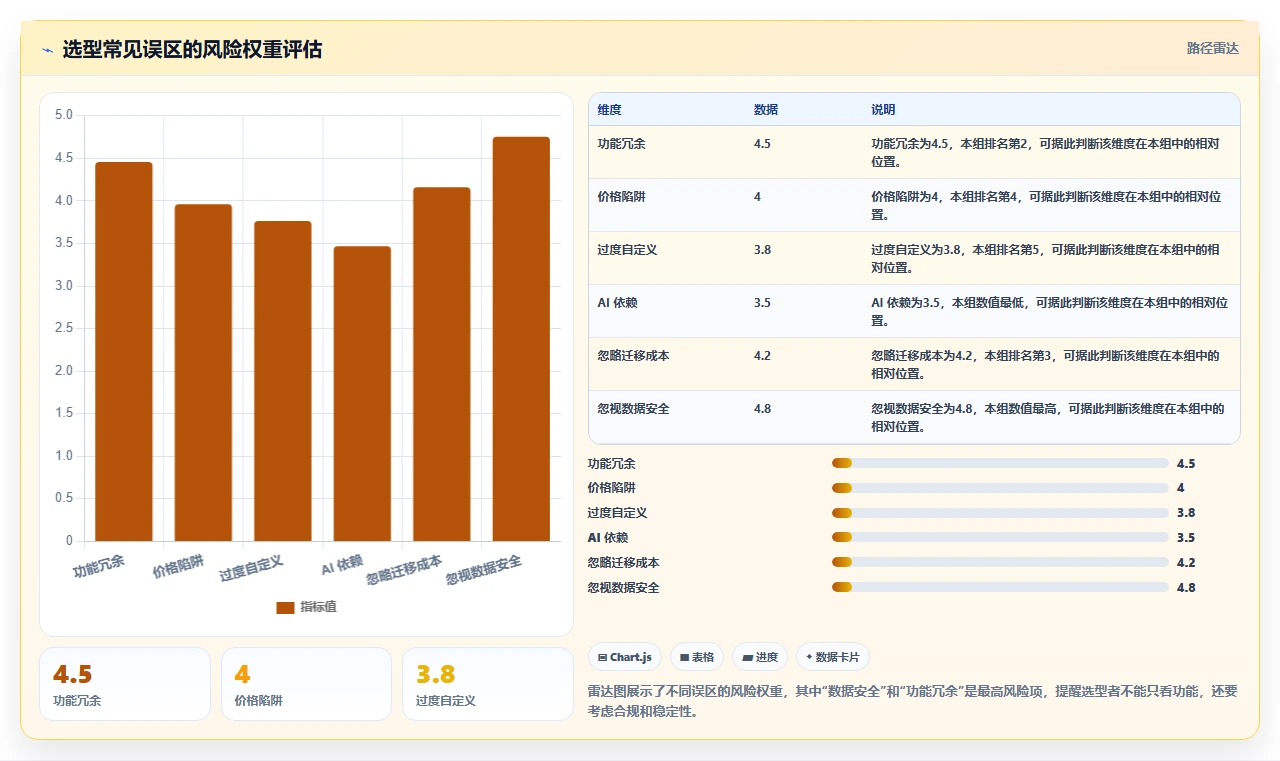Image resolution: width=1280 pixels, height=761 pixels.
Task: Click the 本组数值最高 description for 忽视数据安全
Action: tap(1048, 417)
